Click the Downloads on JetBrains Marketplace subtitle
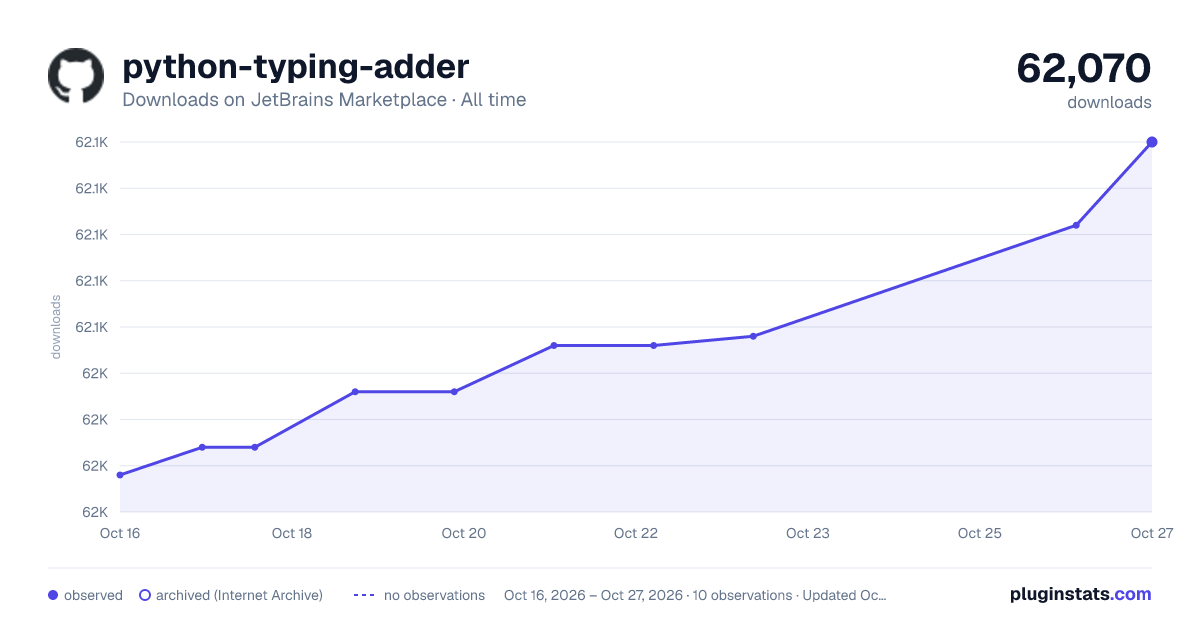Image resolution: width=1200 pixels, height=630 pixels. (x=324, y=100)
